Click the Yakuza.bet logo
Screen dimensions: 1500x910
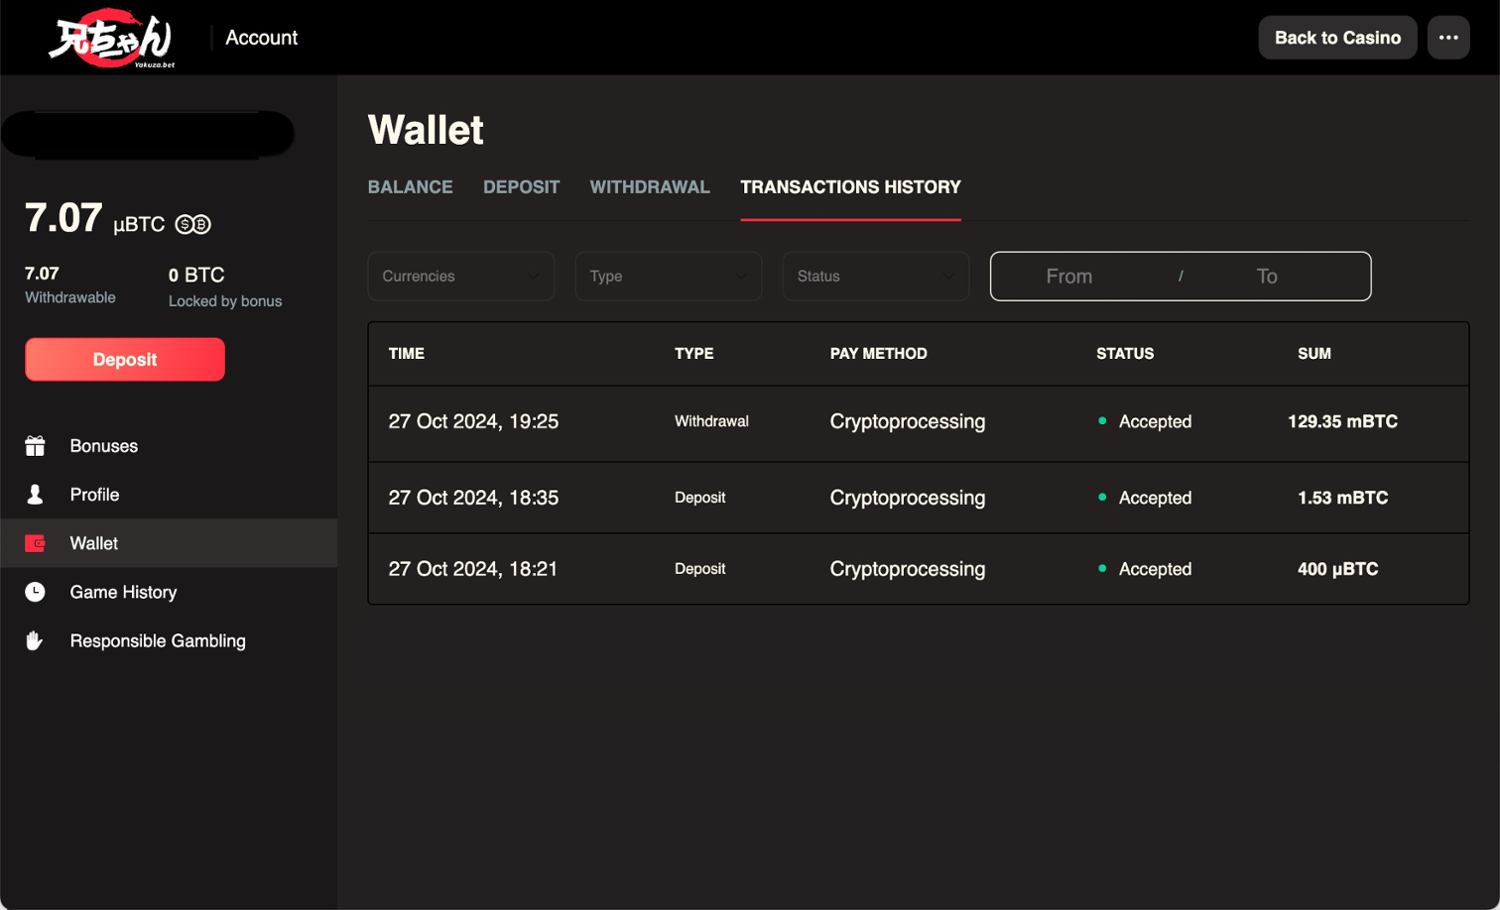111,38
